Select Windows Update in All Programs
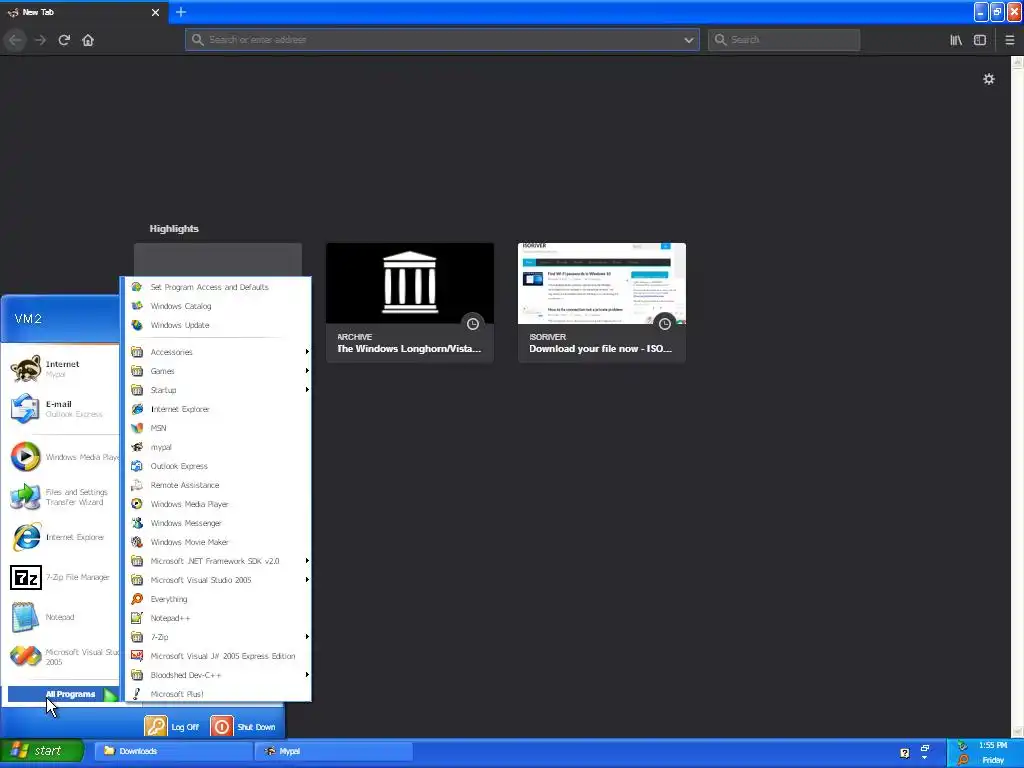 click(x=218, y=325)
